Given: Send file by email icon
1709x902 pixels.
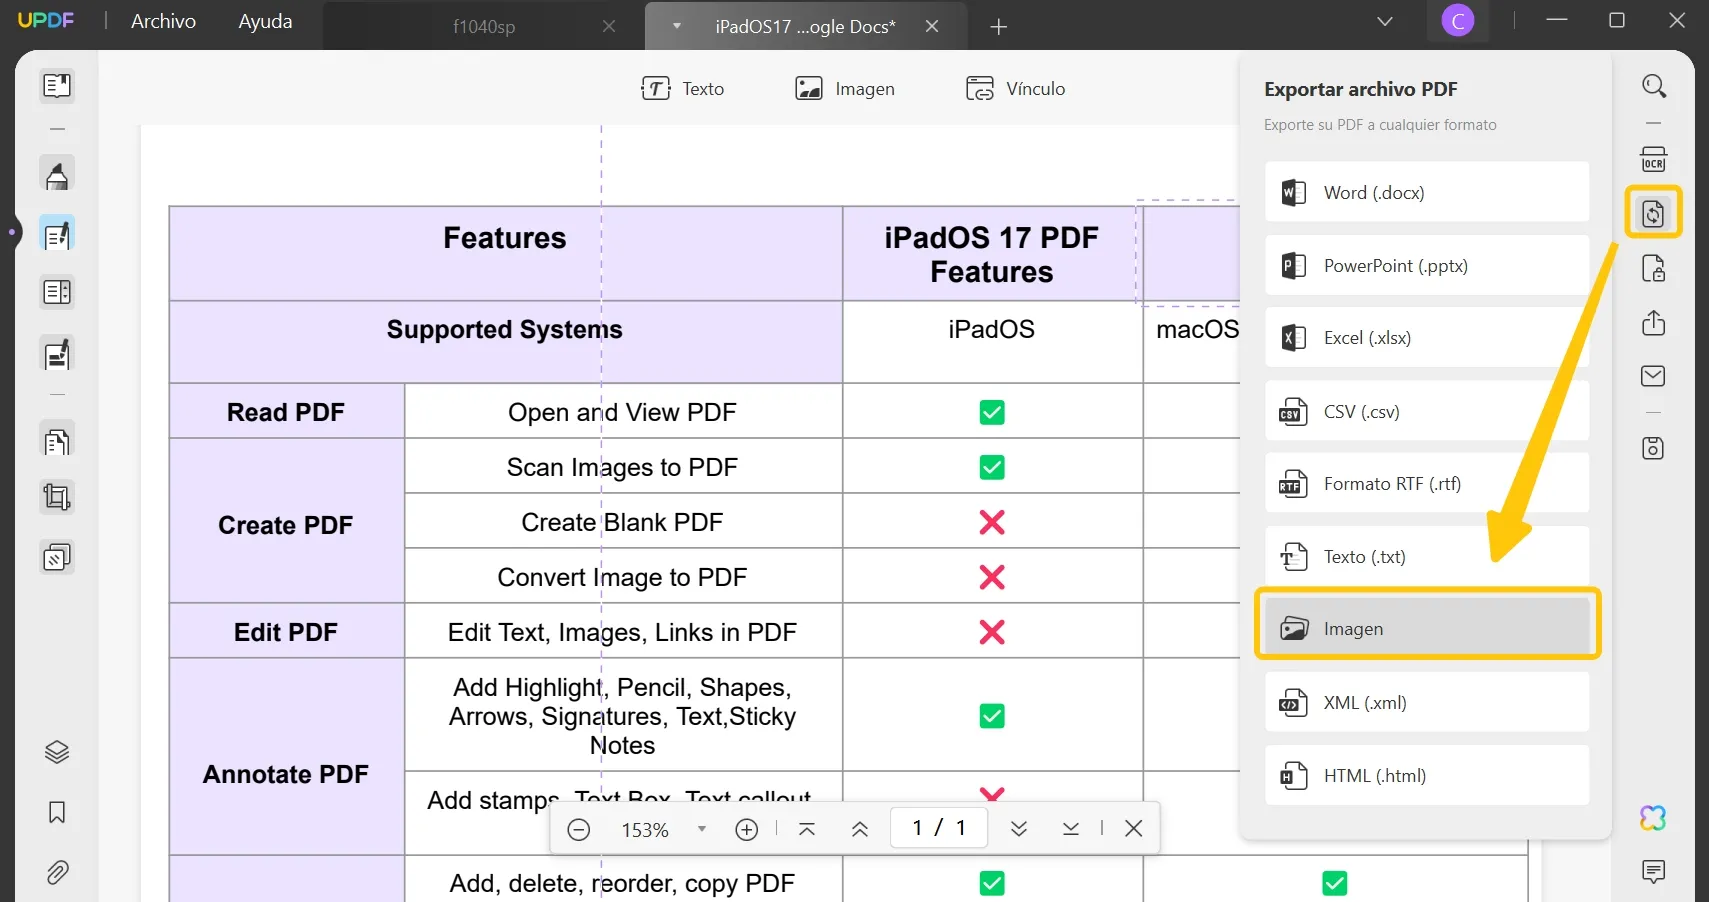Looking at the screenshot, I should (x=1654, y=376).
